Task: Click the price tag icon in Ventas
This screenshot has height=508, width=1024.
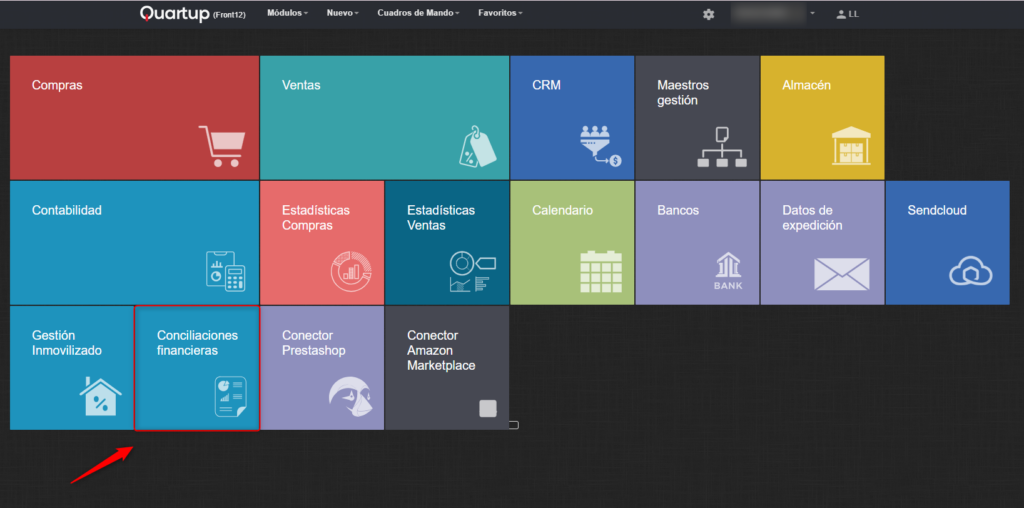Action: (477, 146)
